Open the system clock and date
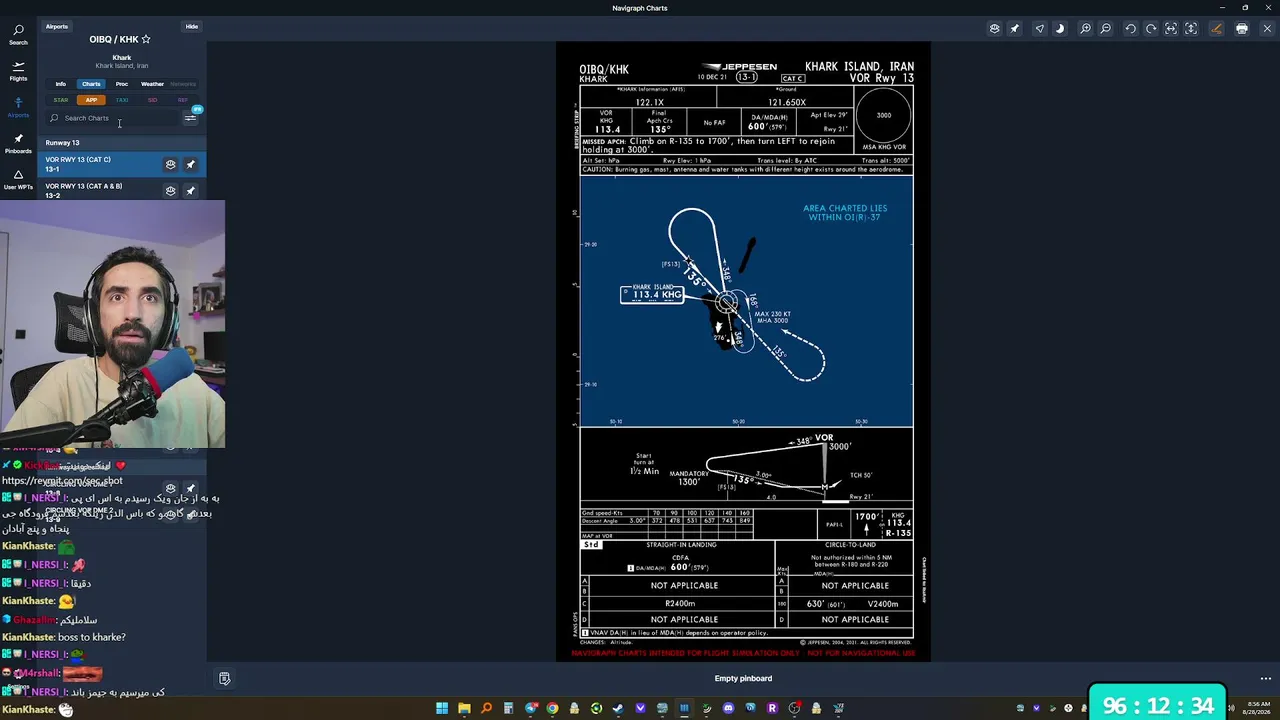The height and width of the screenshot is (720, 1280). 1257,708
